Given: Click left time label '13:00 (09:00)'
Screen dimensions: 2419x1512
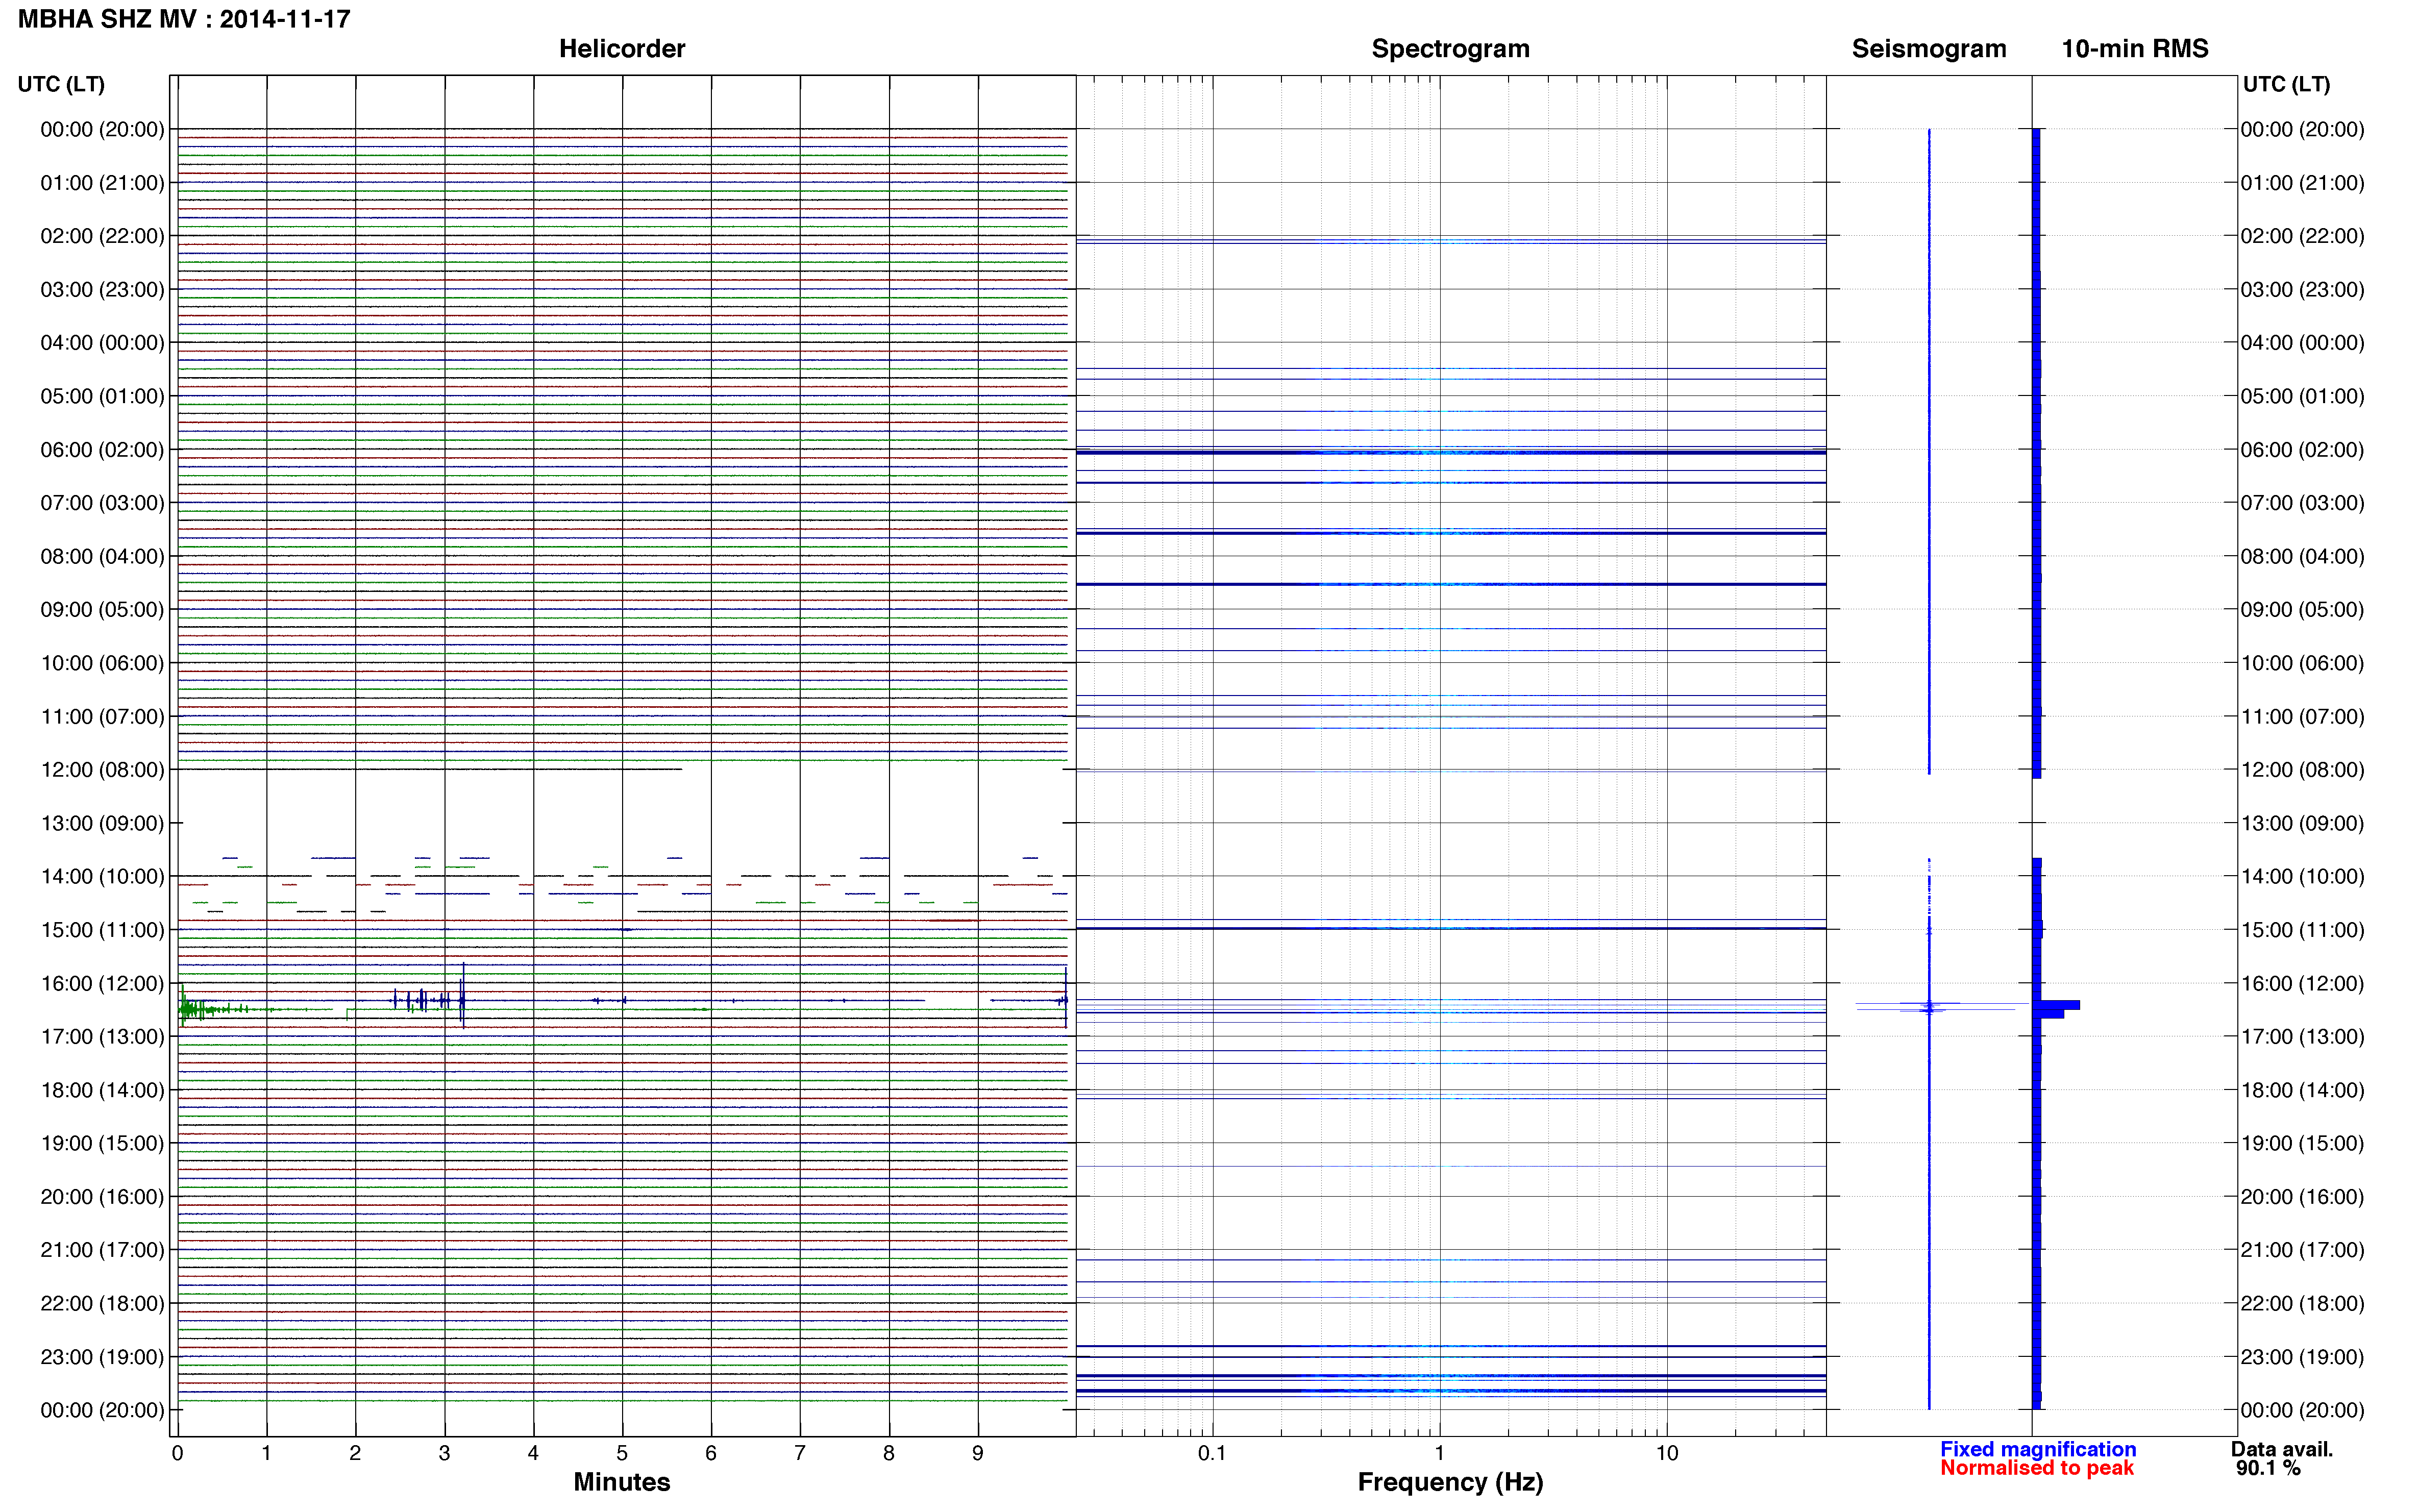Looking at the screenshot, I should (x=102, y=823).
